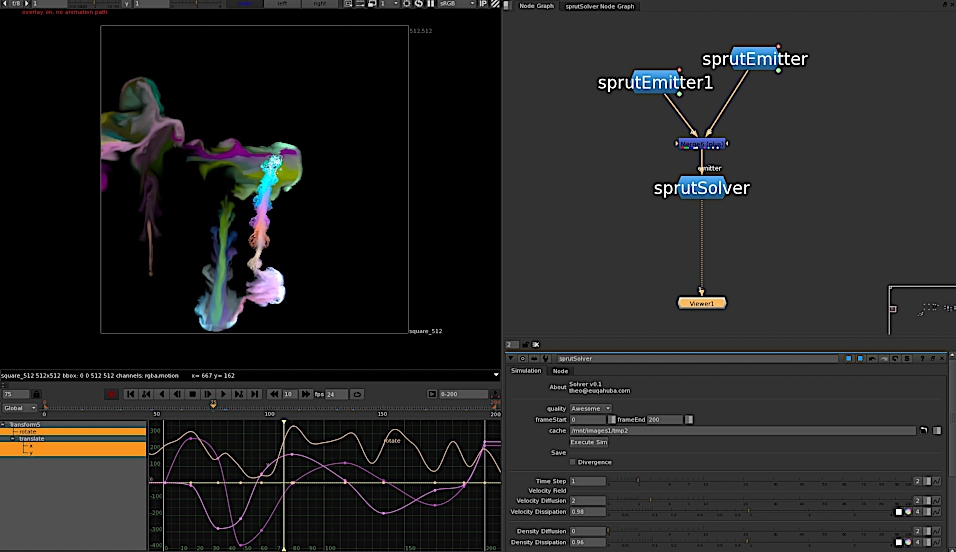
Task: Click the red record button in timeline
Action: pos(111,394)
